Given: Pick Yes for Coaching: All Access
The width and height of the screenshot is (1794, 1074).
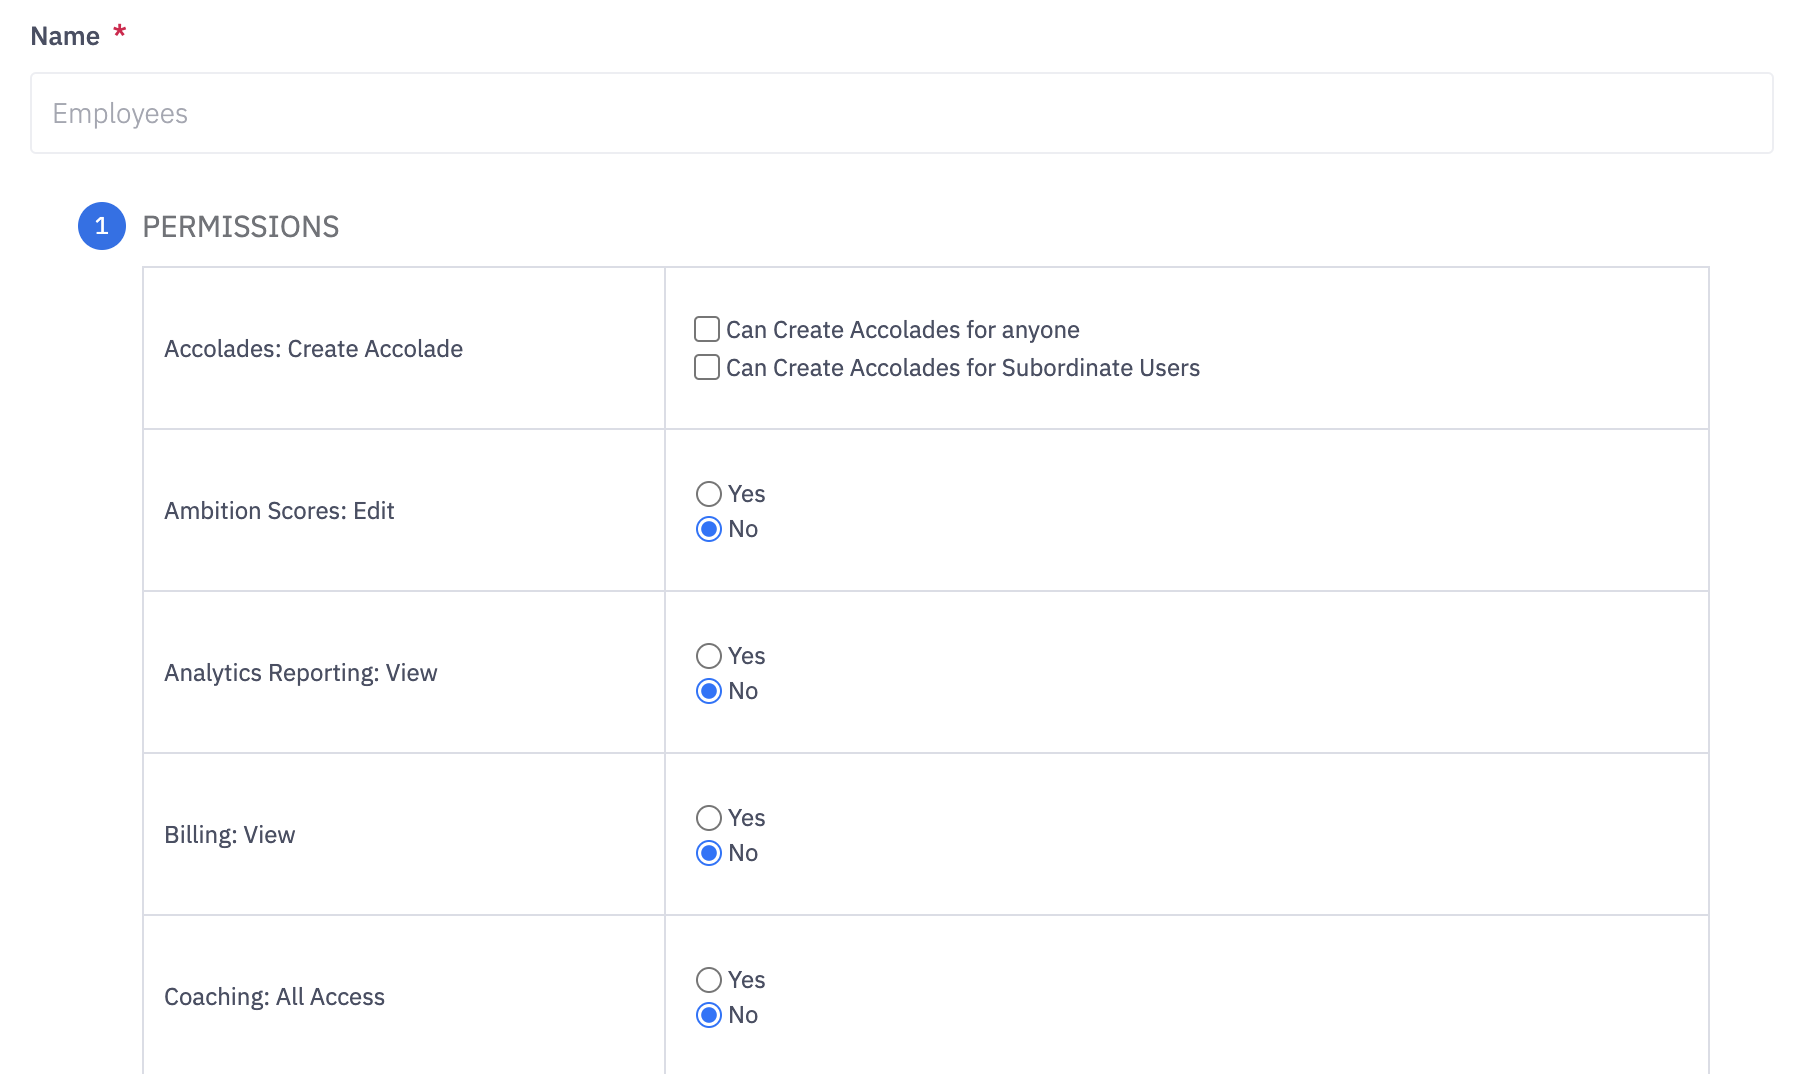Looking at the screenshot, I should point(709,980).
